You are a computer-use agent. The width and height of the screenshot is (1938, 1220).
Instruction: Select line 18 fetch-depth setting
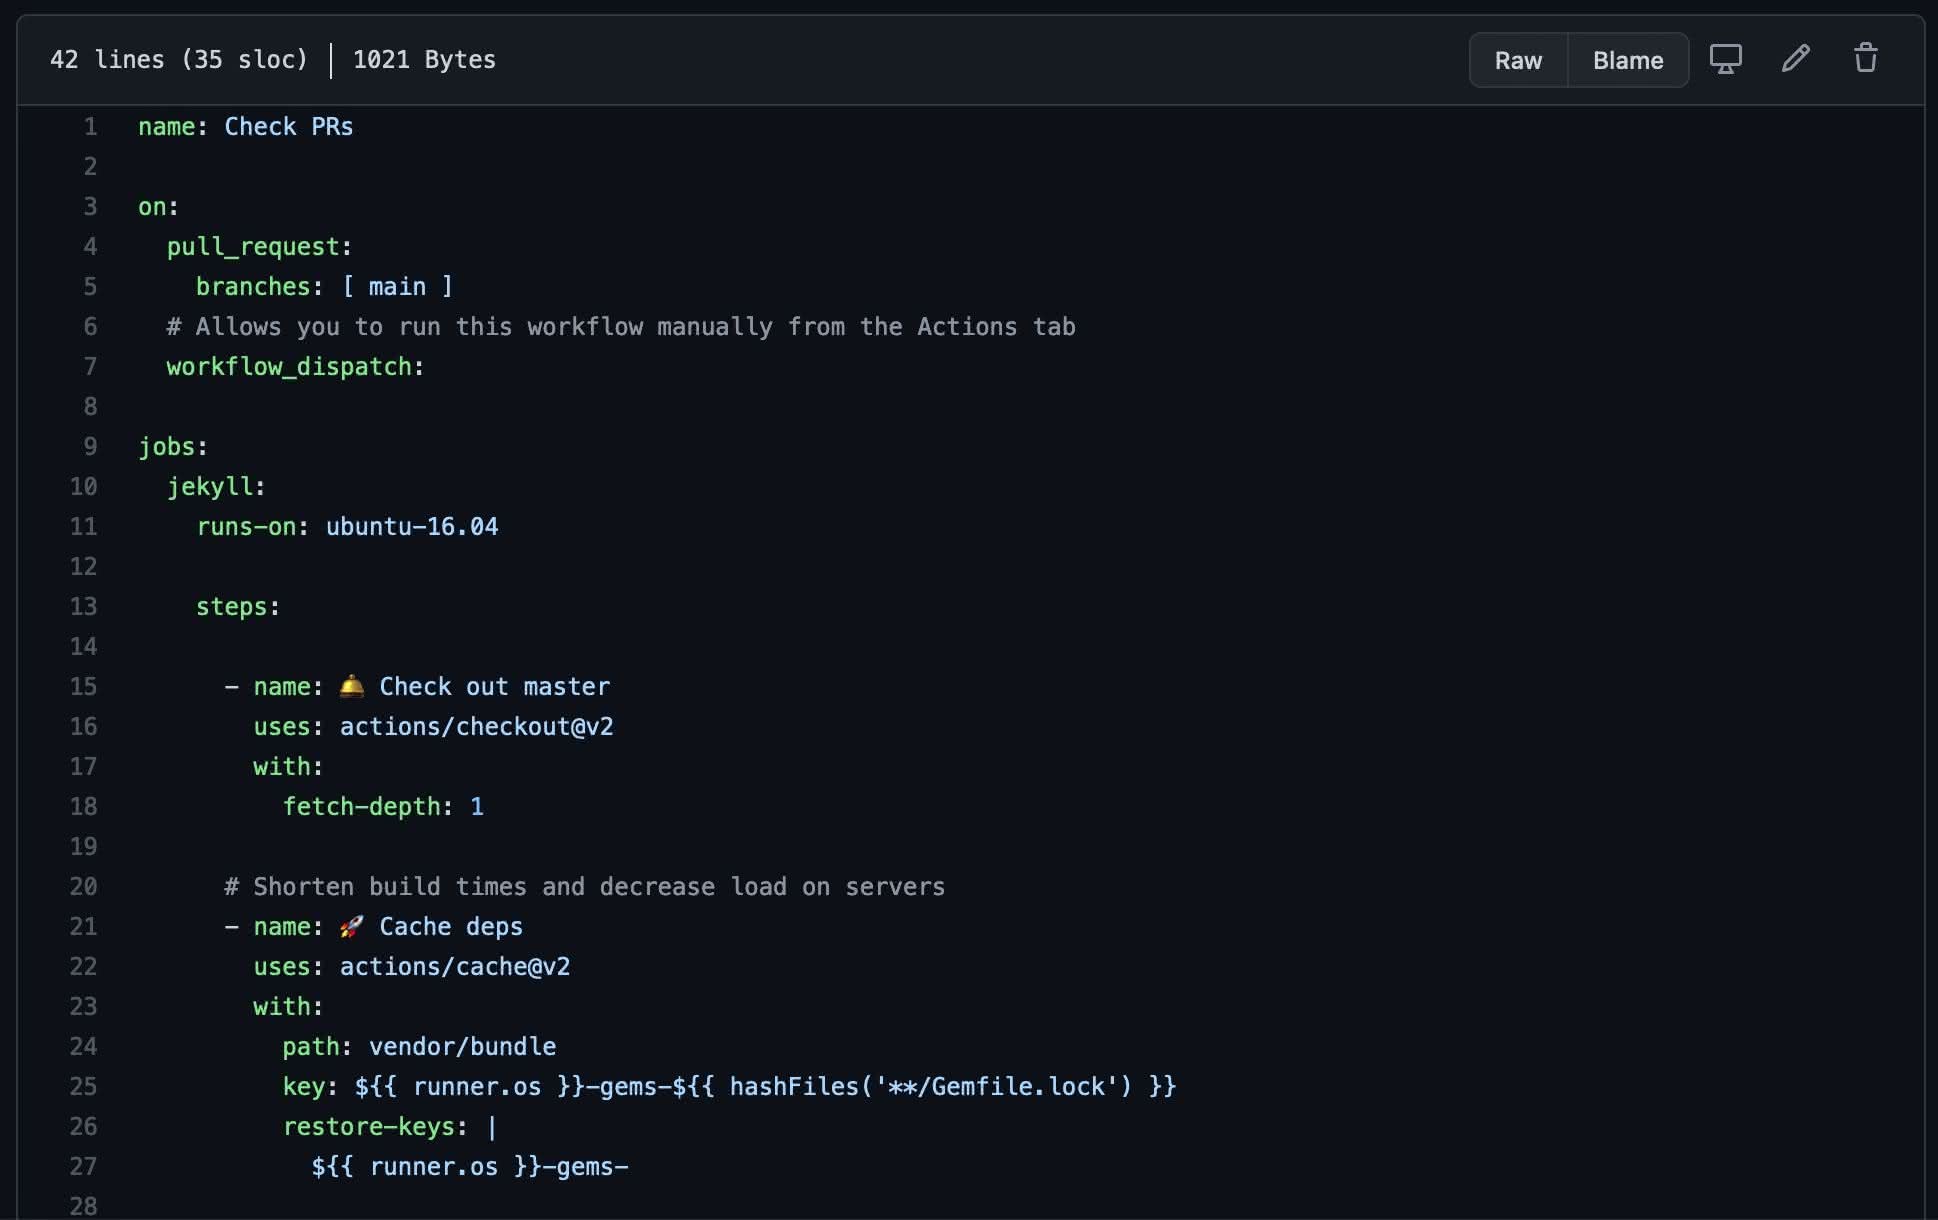[84, 806]
